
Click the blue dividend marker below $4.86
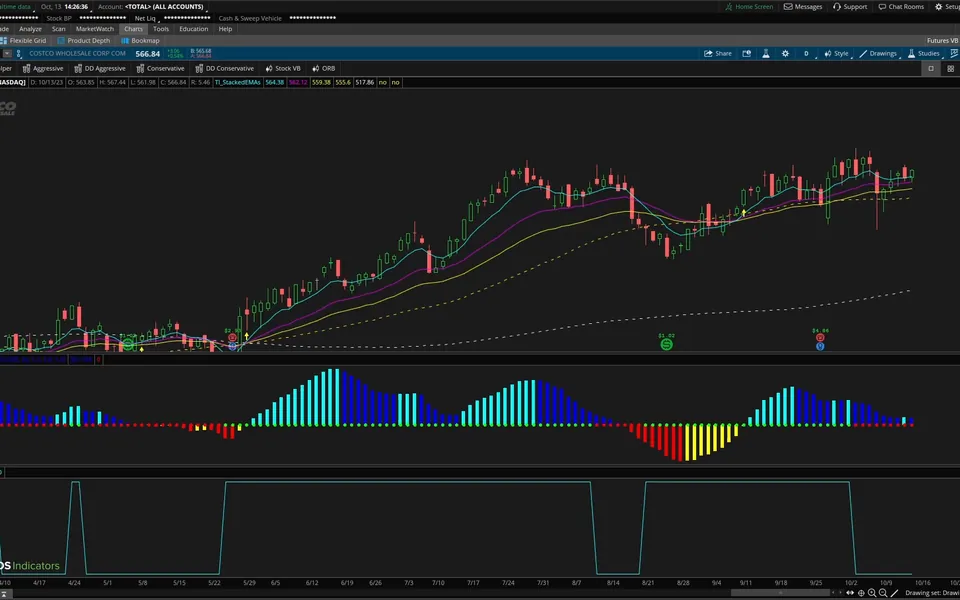pos(820,347)
